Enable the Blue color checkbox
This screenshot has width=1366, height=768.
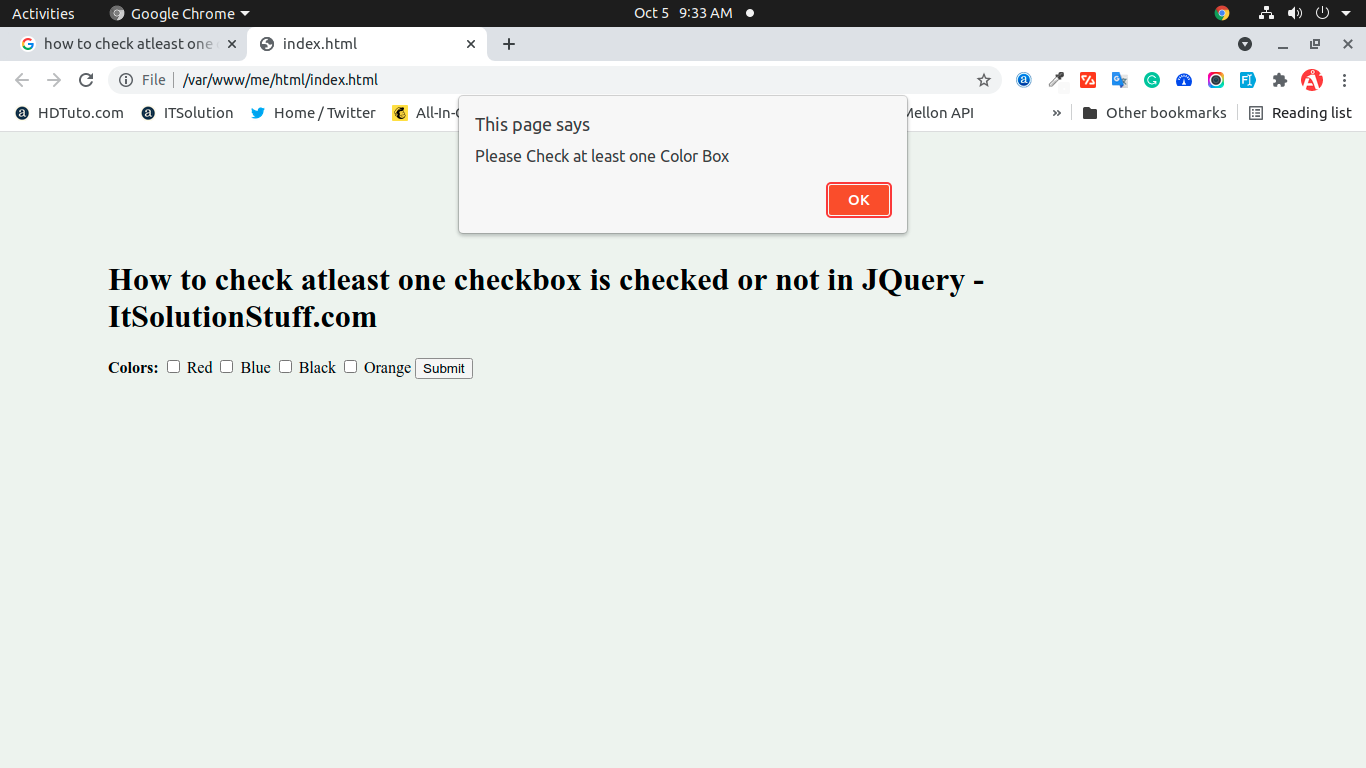[226, 367]
